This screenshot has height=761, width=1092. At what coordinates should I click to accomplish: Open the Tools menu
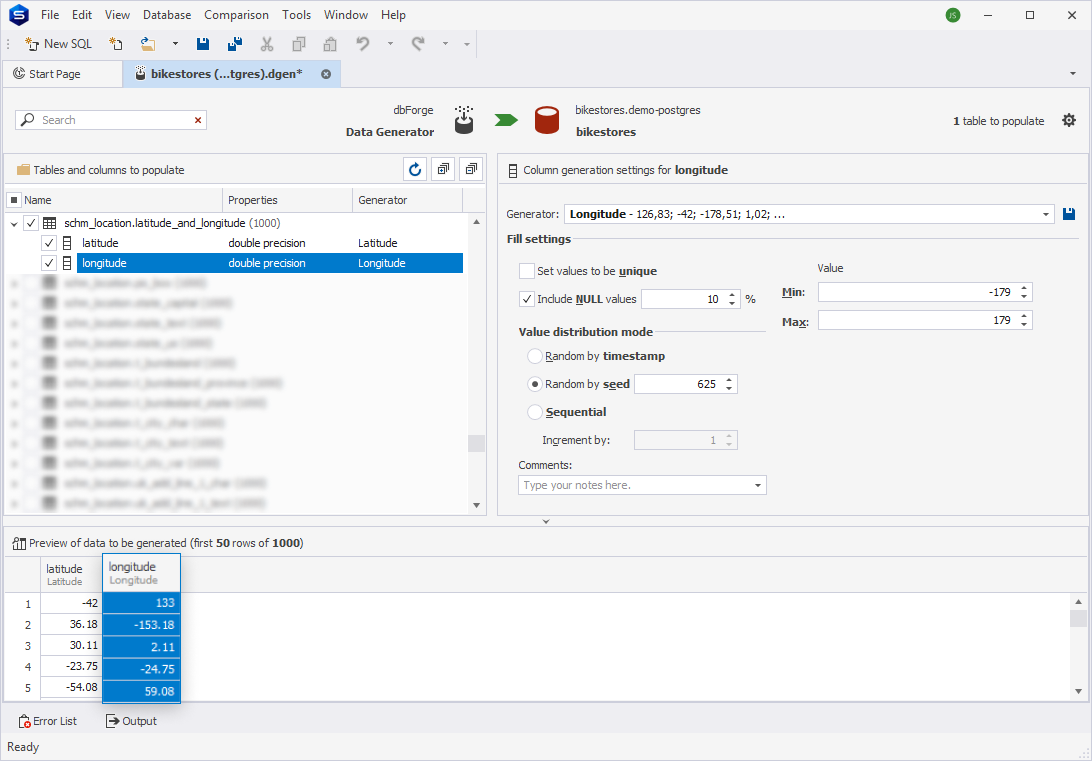297,15
